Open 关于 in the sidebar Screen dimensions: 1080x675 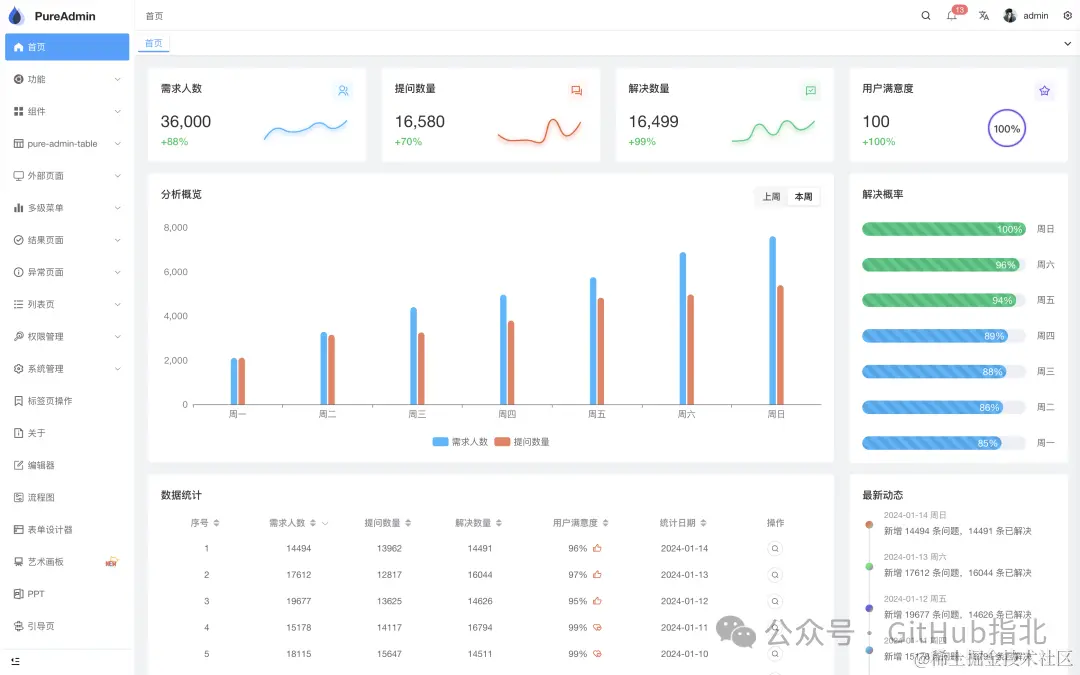point(67,433)
